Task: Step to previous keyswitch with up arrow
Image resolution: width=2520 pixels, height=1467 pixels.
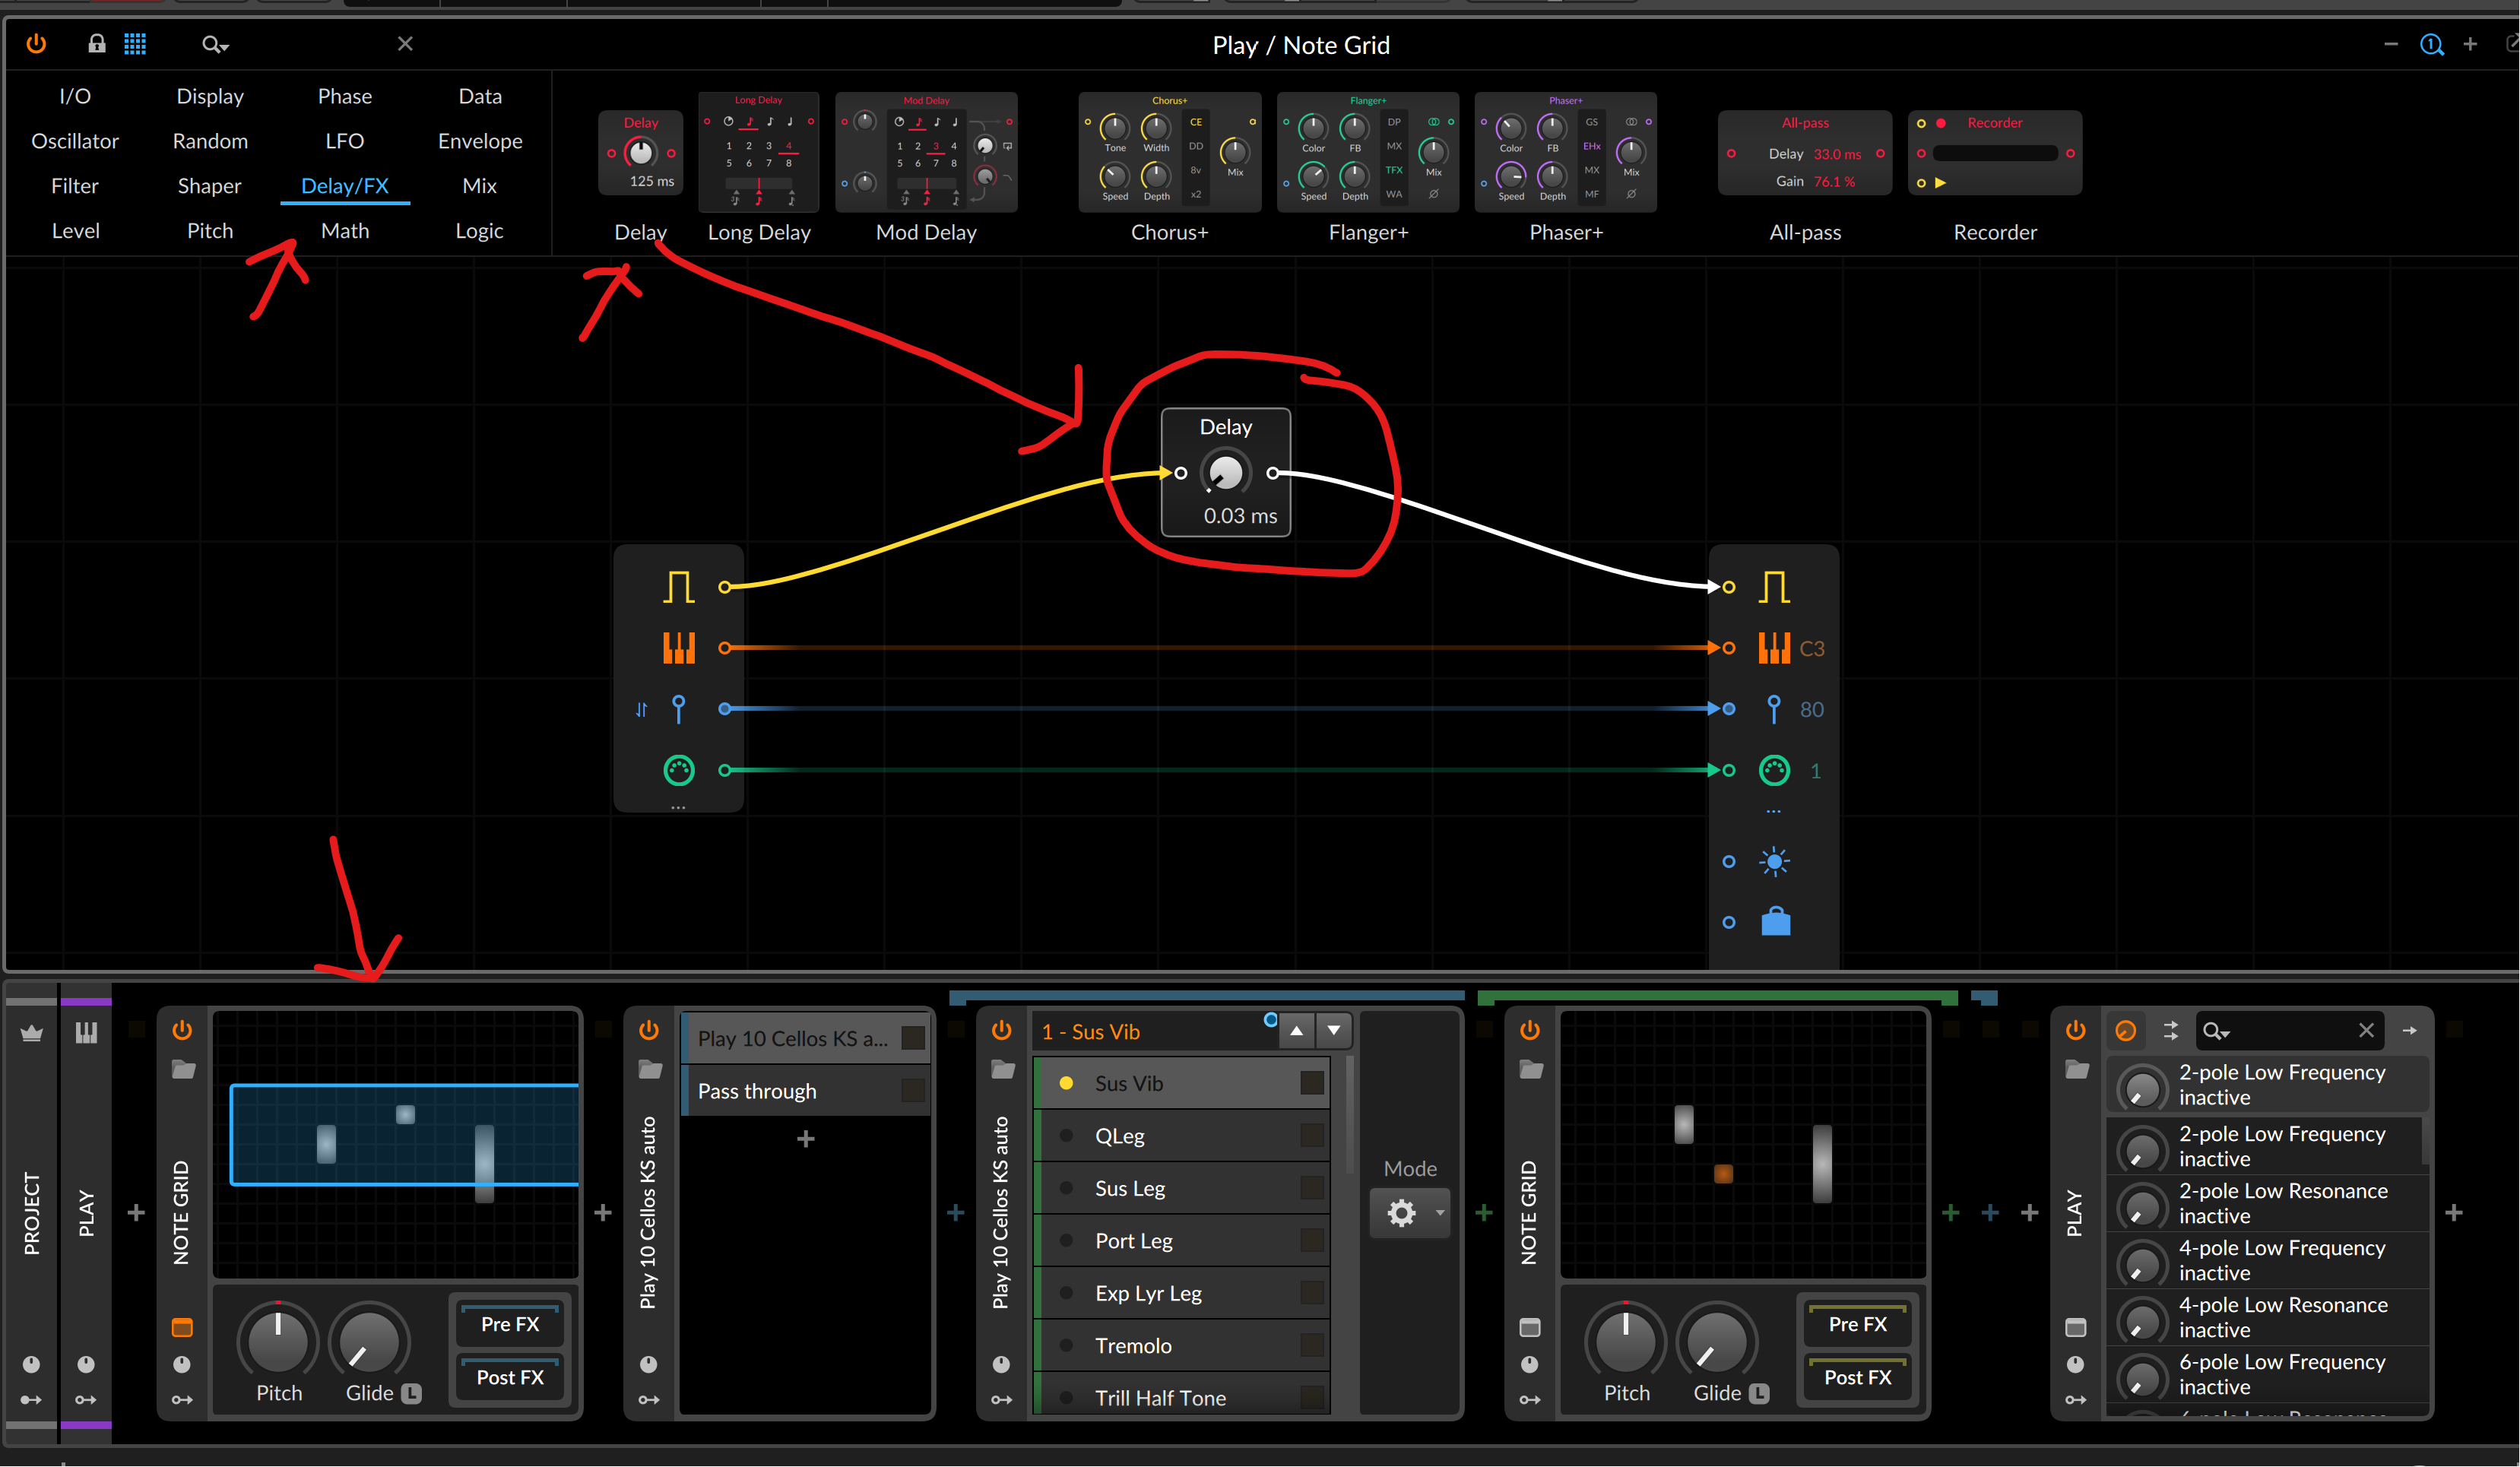Action: pos(1296,1030)
